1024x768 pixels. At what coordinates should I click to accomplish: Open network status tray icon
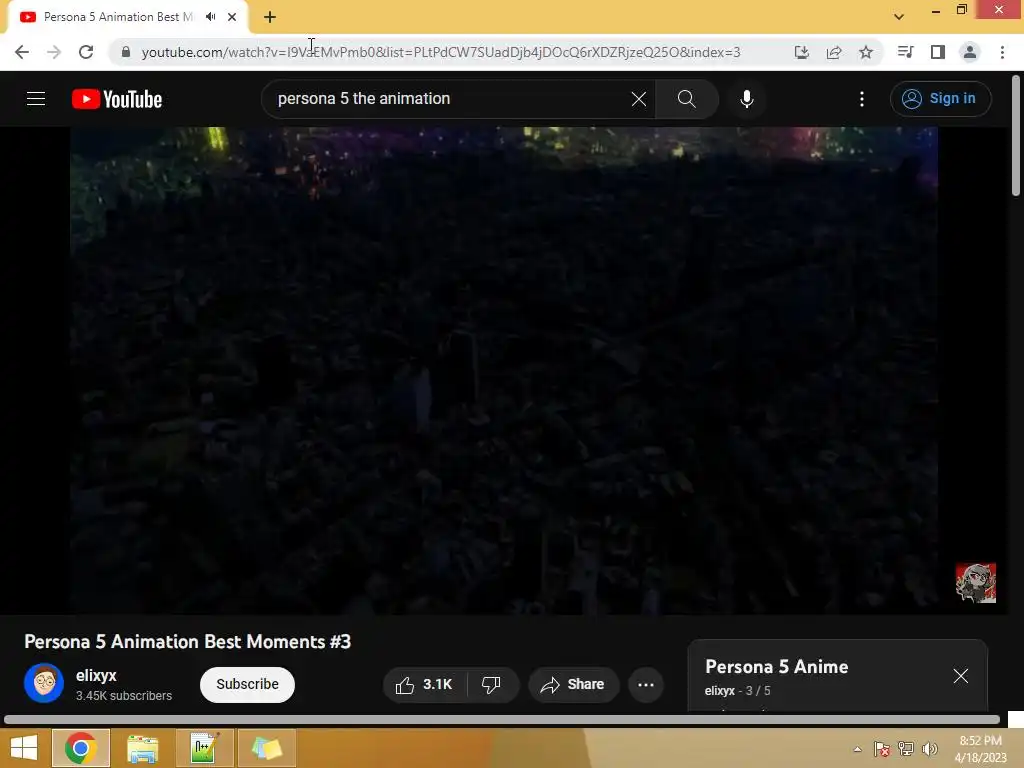point(906,749)
